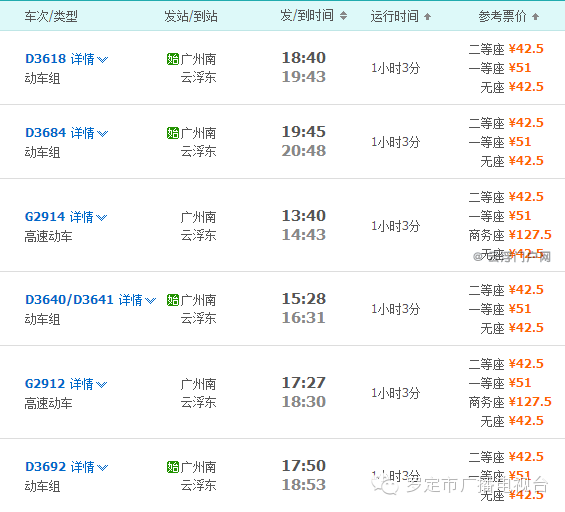The height and width of the screenshot is (512, 565).
Task: Open the D3692 详情 link
Action: (82, 467)
